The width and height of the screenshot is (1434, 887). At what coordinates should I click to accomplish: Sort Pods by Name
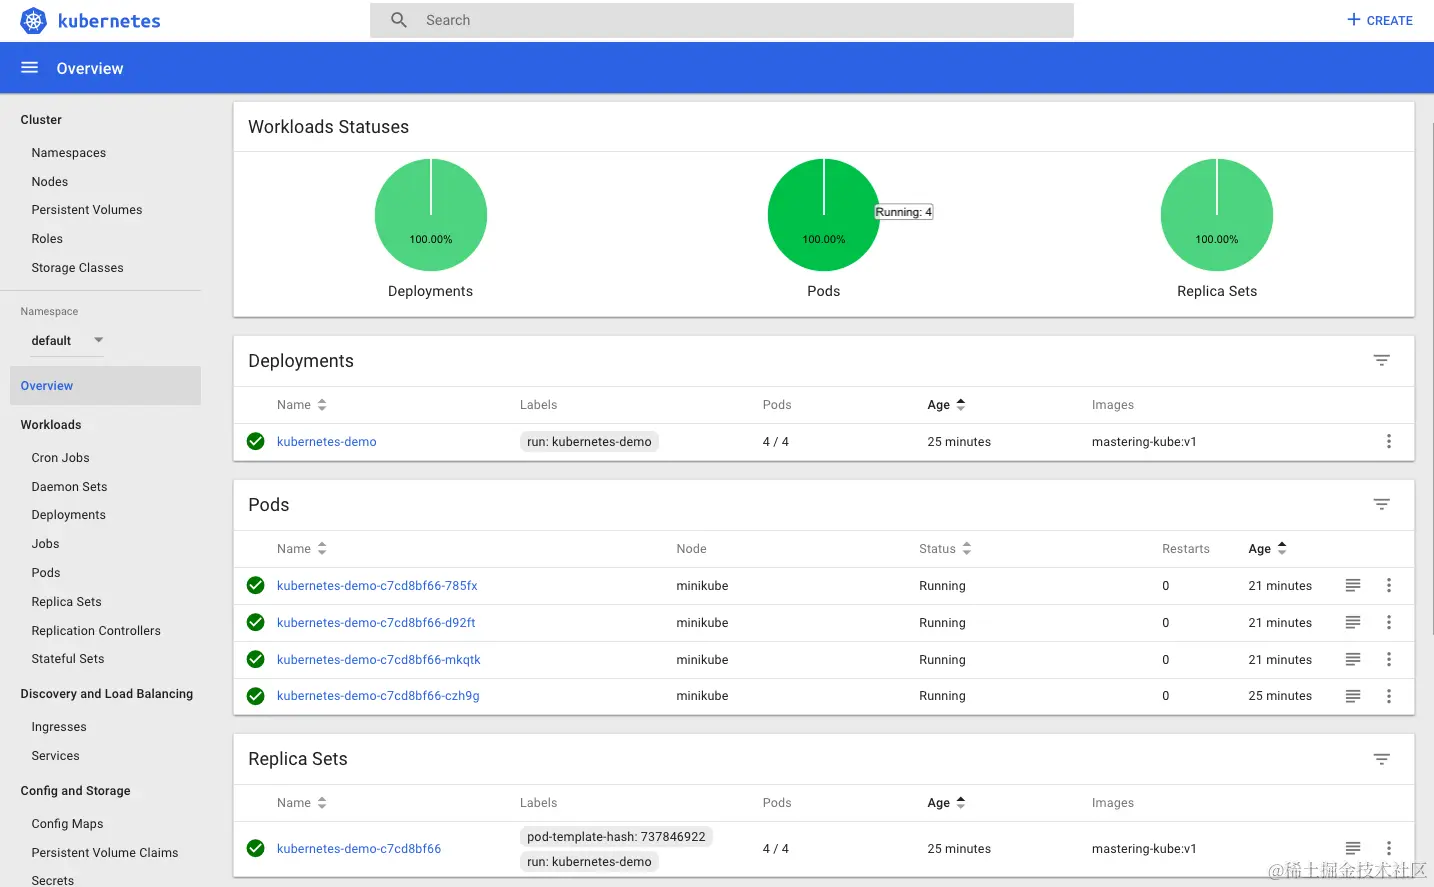[x=302, y=549]
